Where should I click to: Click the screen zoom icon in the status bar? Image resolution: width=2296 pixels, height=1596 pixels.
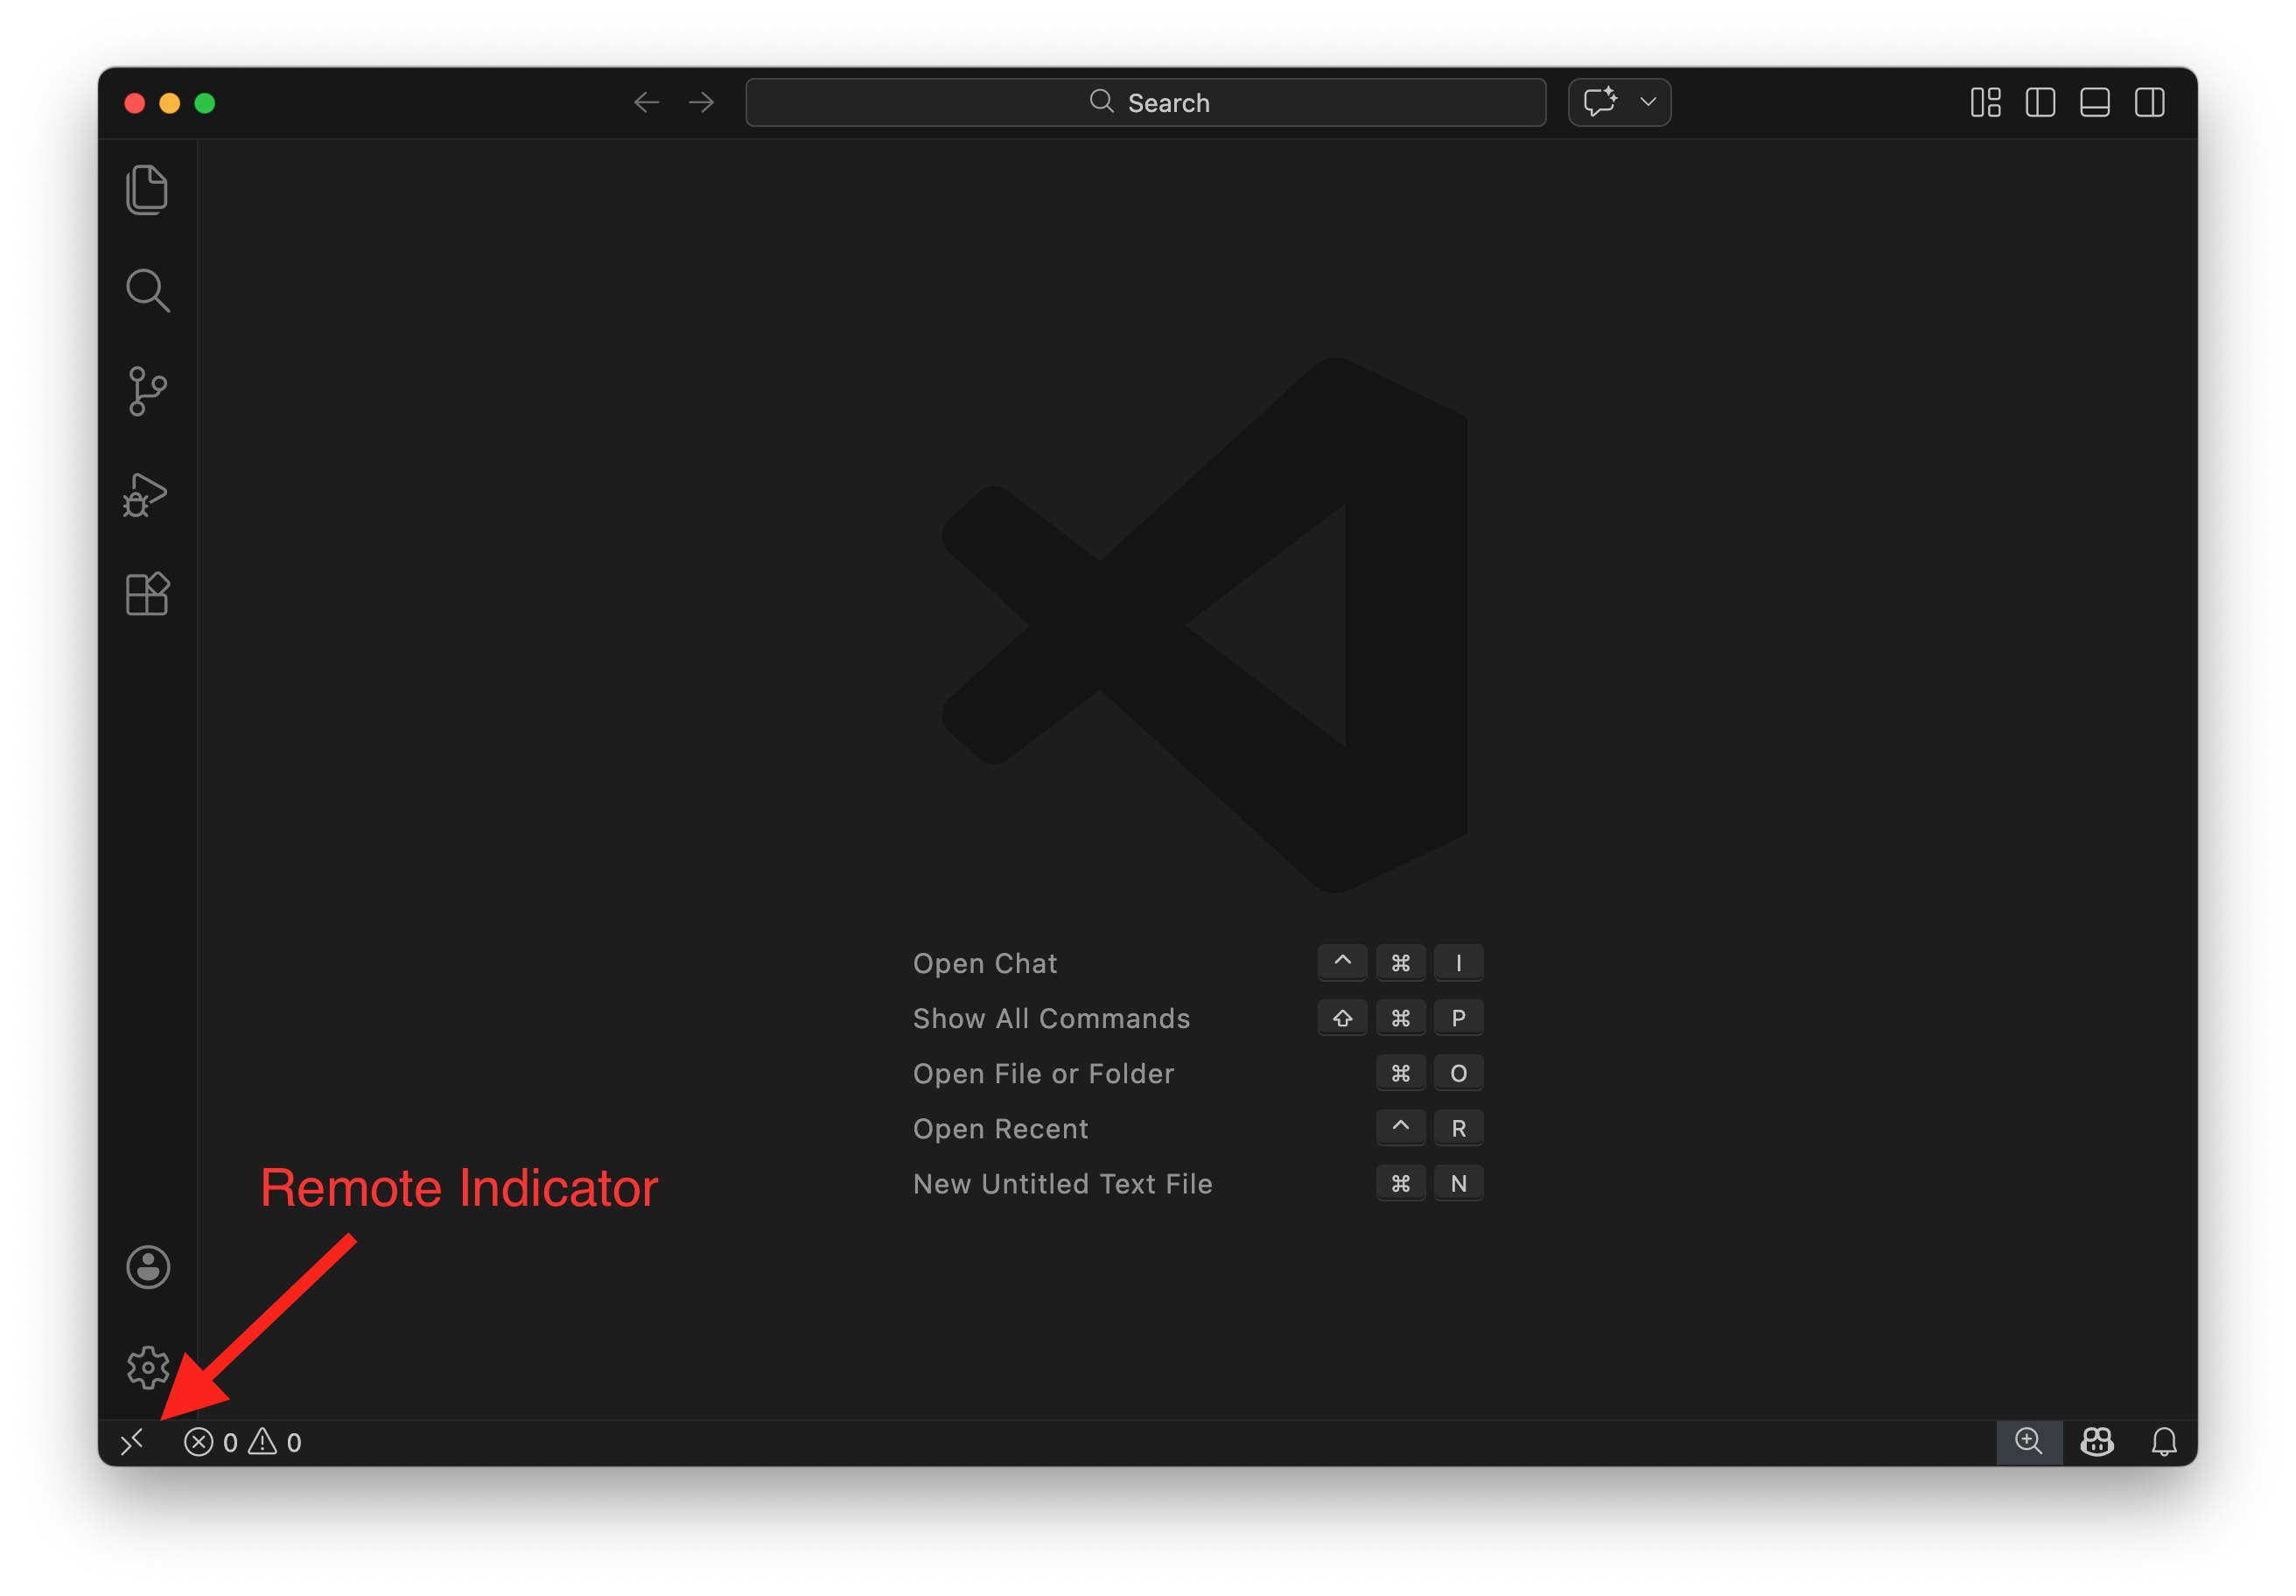pos(2029,1441)
